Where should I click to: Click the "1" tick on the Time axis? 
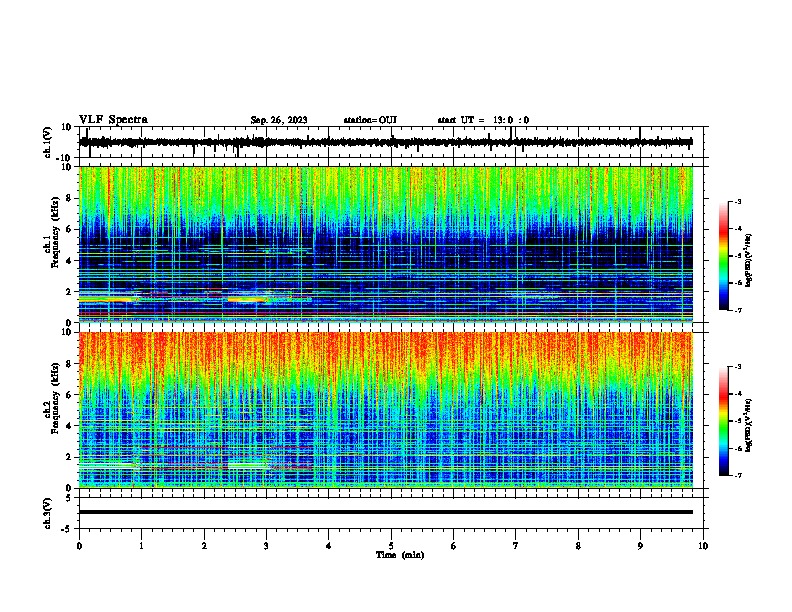pyautogui.click(x=141, y=546)
